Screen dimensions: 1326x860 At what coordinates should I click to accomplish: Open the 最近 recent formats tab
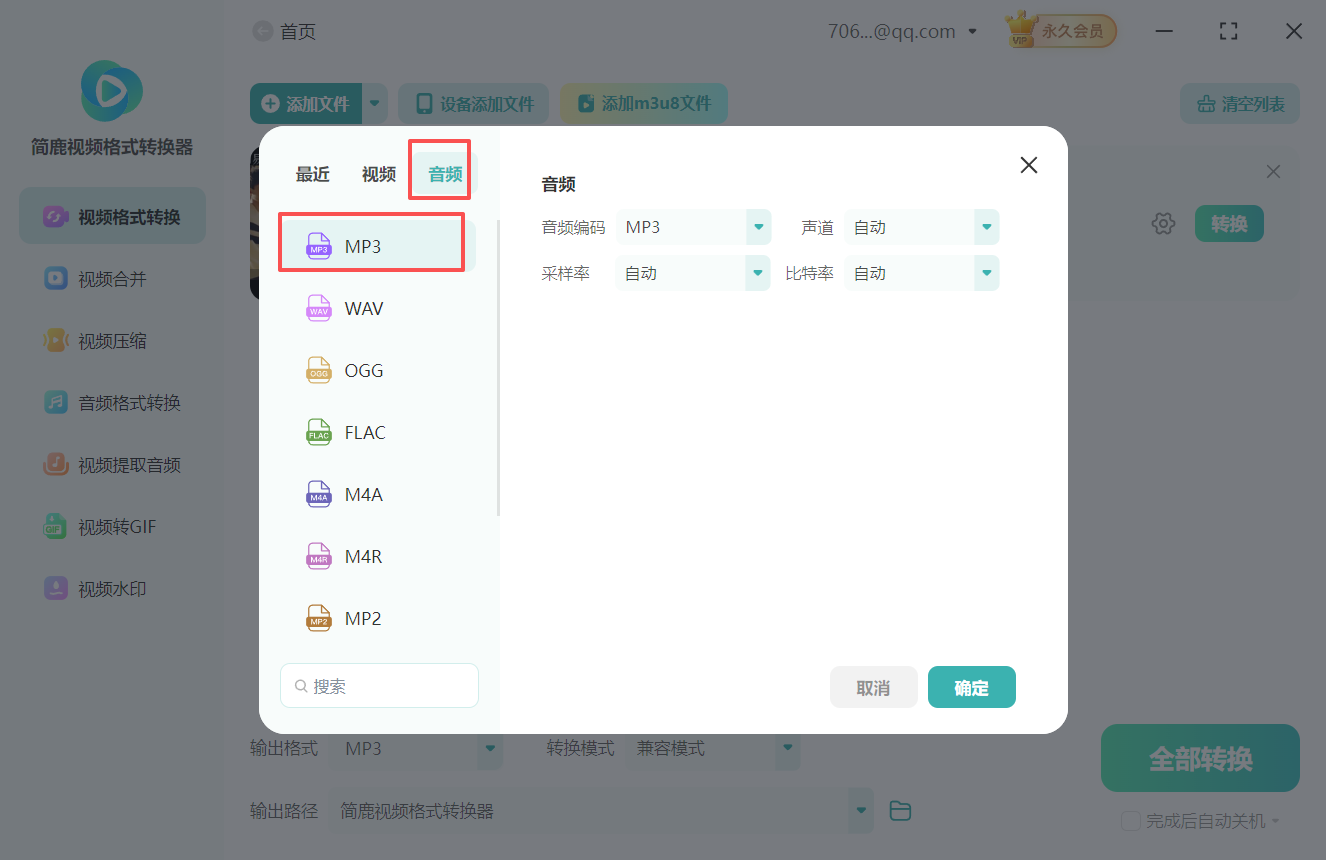(312, 172)
